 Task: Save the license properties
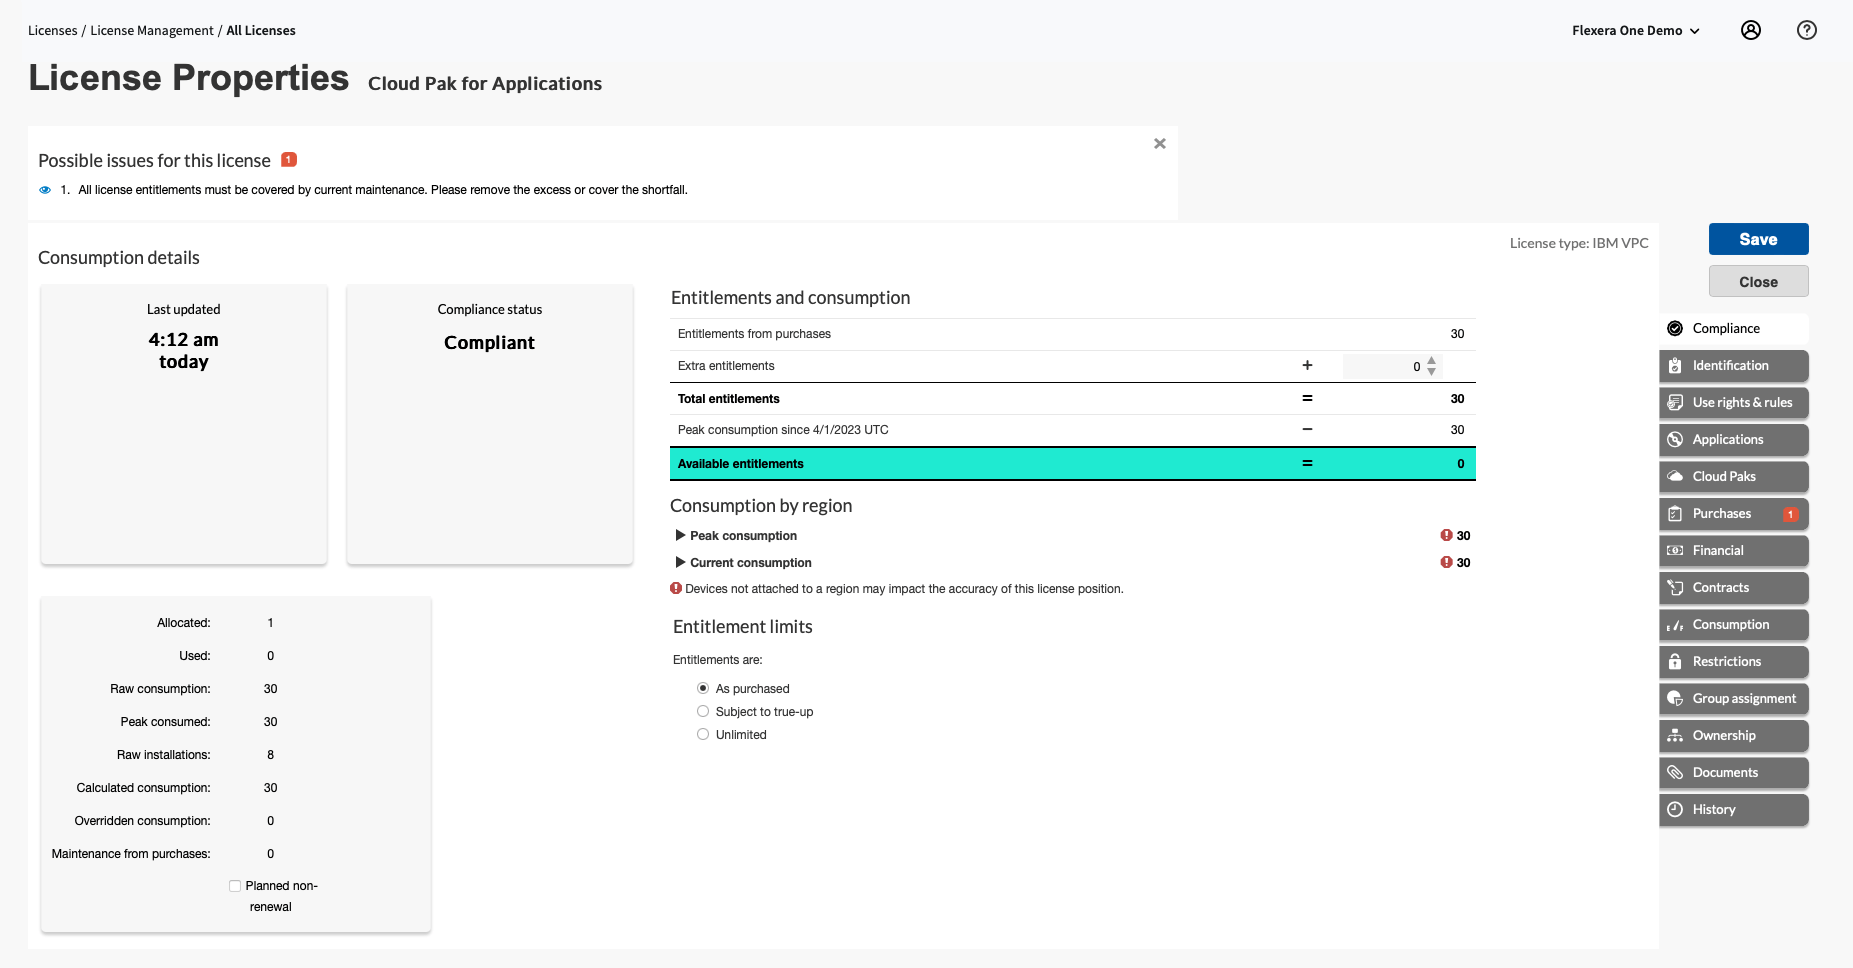tap(1758, 239)
